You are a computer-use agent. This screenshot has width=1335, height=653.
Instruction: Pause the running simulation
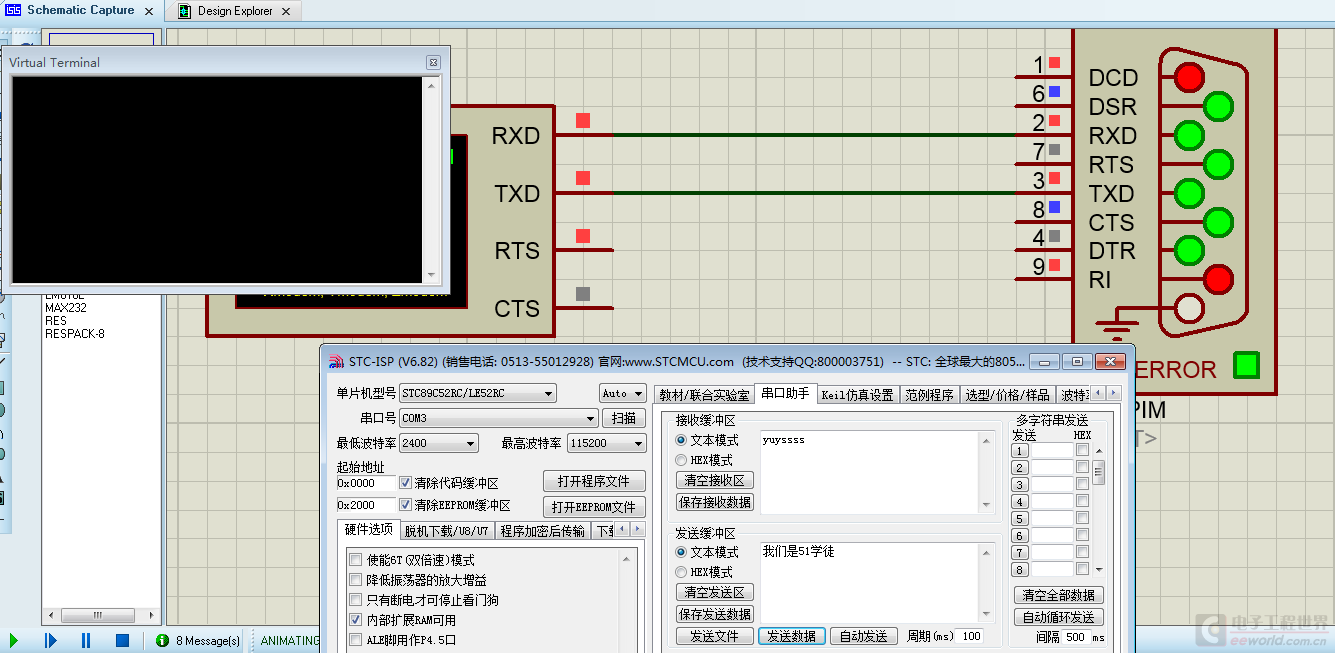pyautogui.click(x=86, y=640)
